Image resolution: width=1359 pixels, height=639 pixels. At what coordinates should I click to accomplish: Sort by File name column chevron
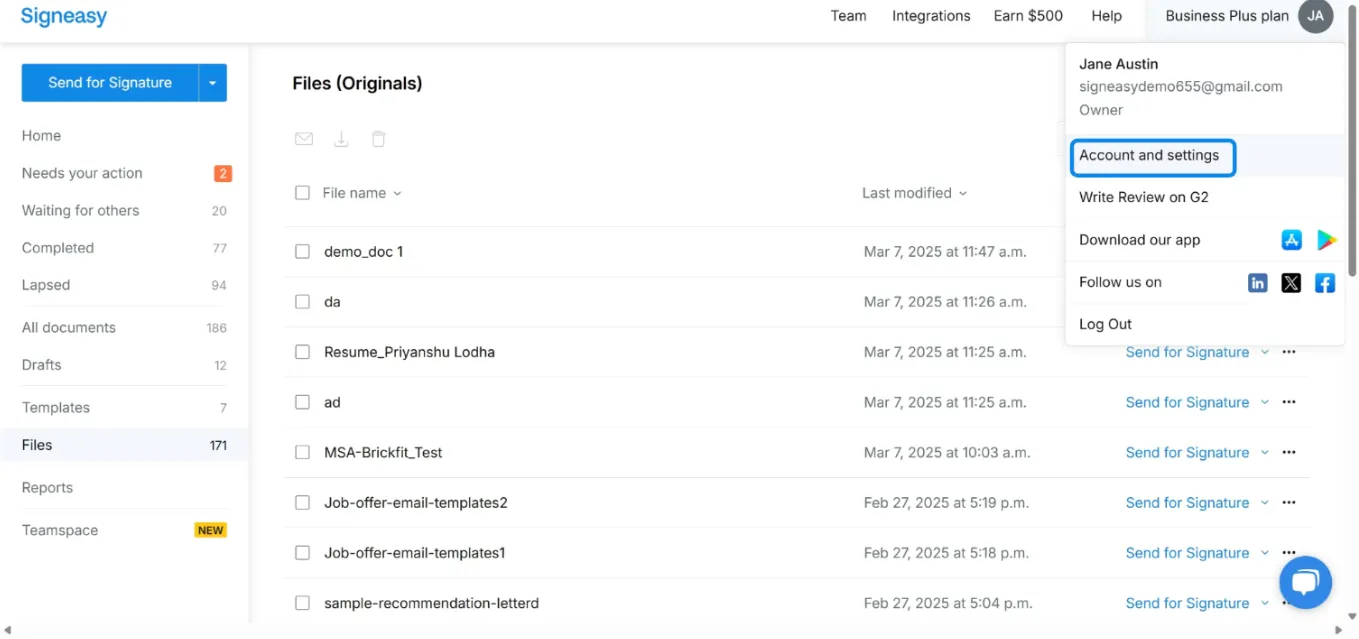coord(397,194)
